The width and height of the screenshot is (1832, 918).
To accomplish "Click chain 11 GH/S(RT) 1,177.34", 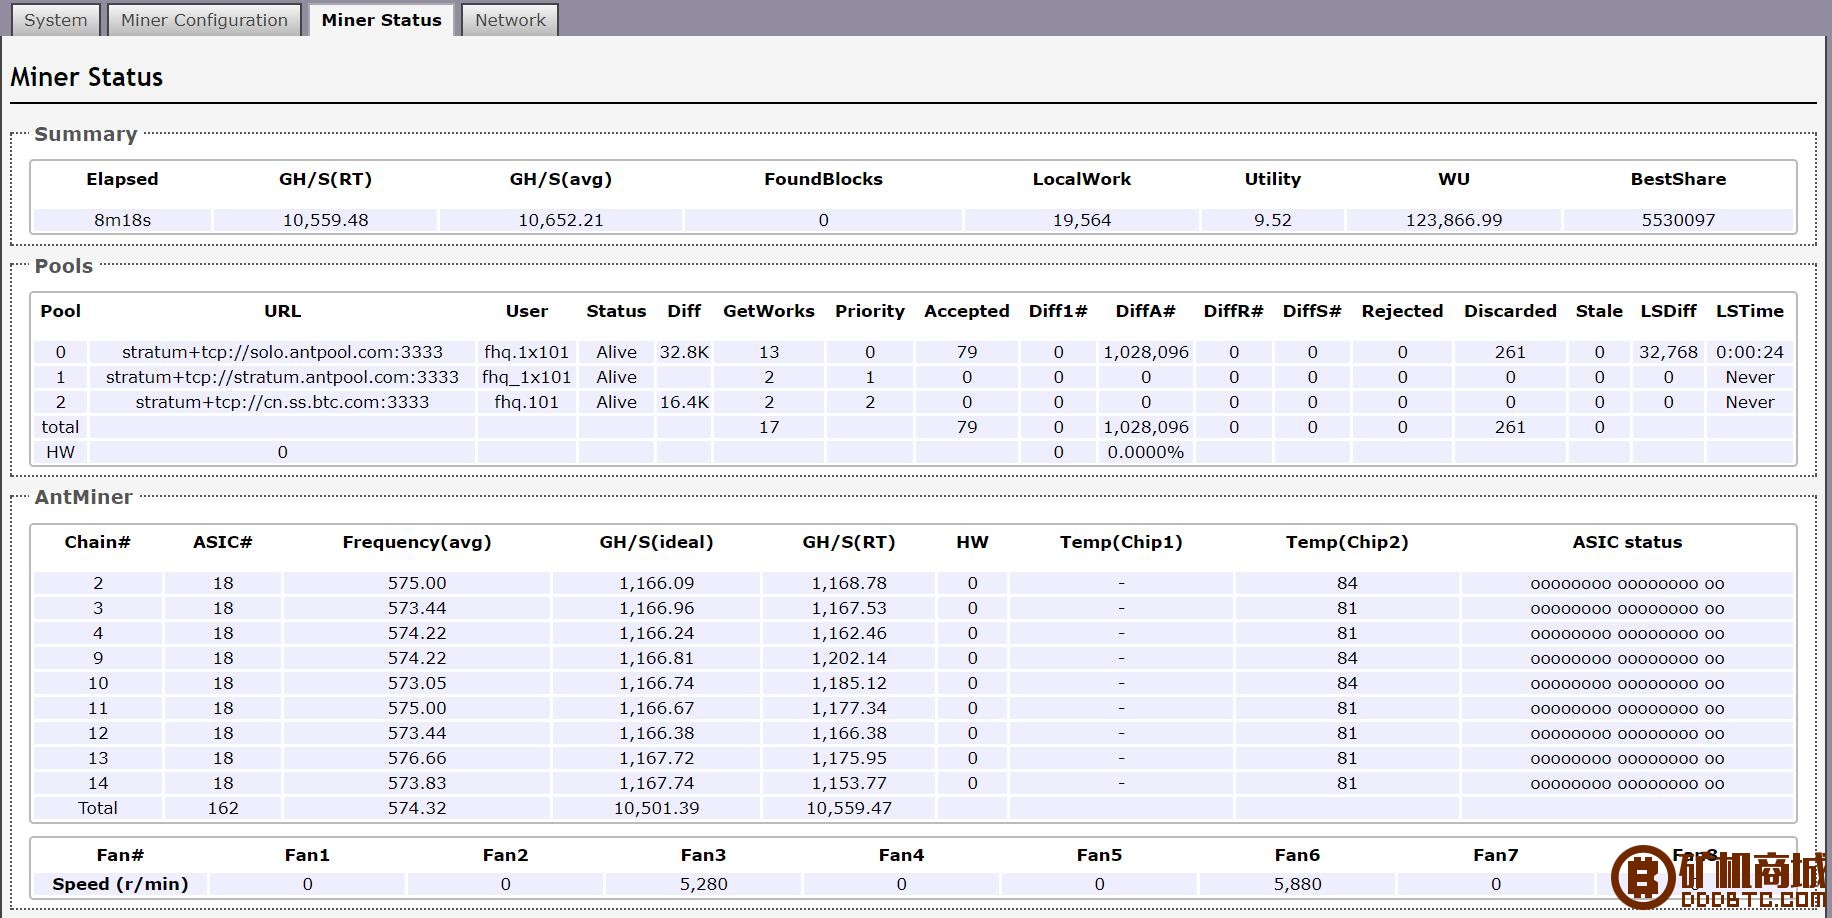I will 849,708.
